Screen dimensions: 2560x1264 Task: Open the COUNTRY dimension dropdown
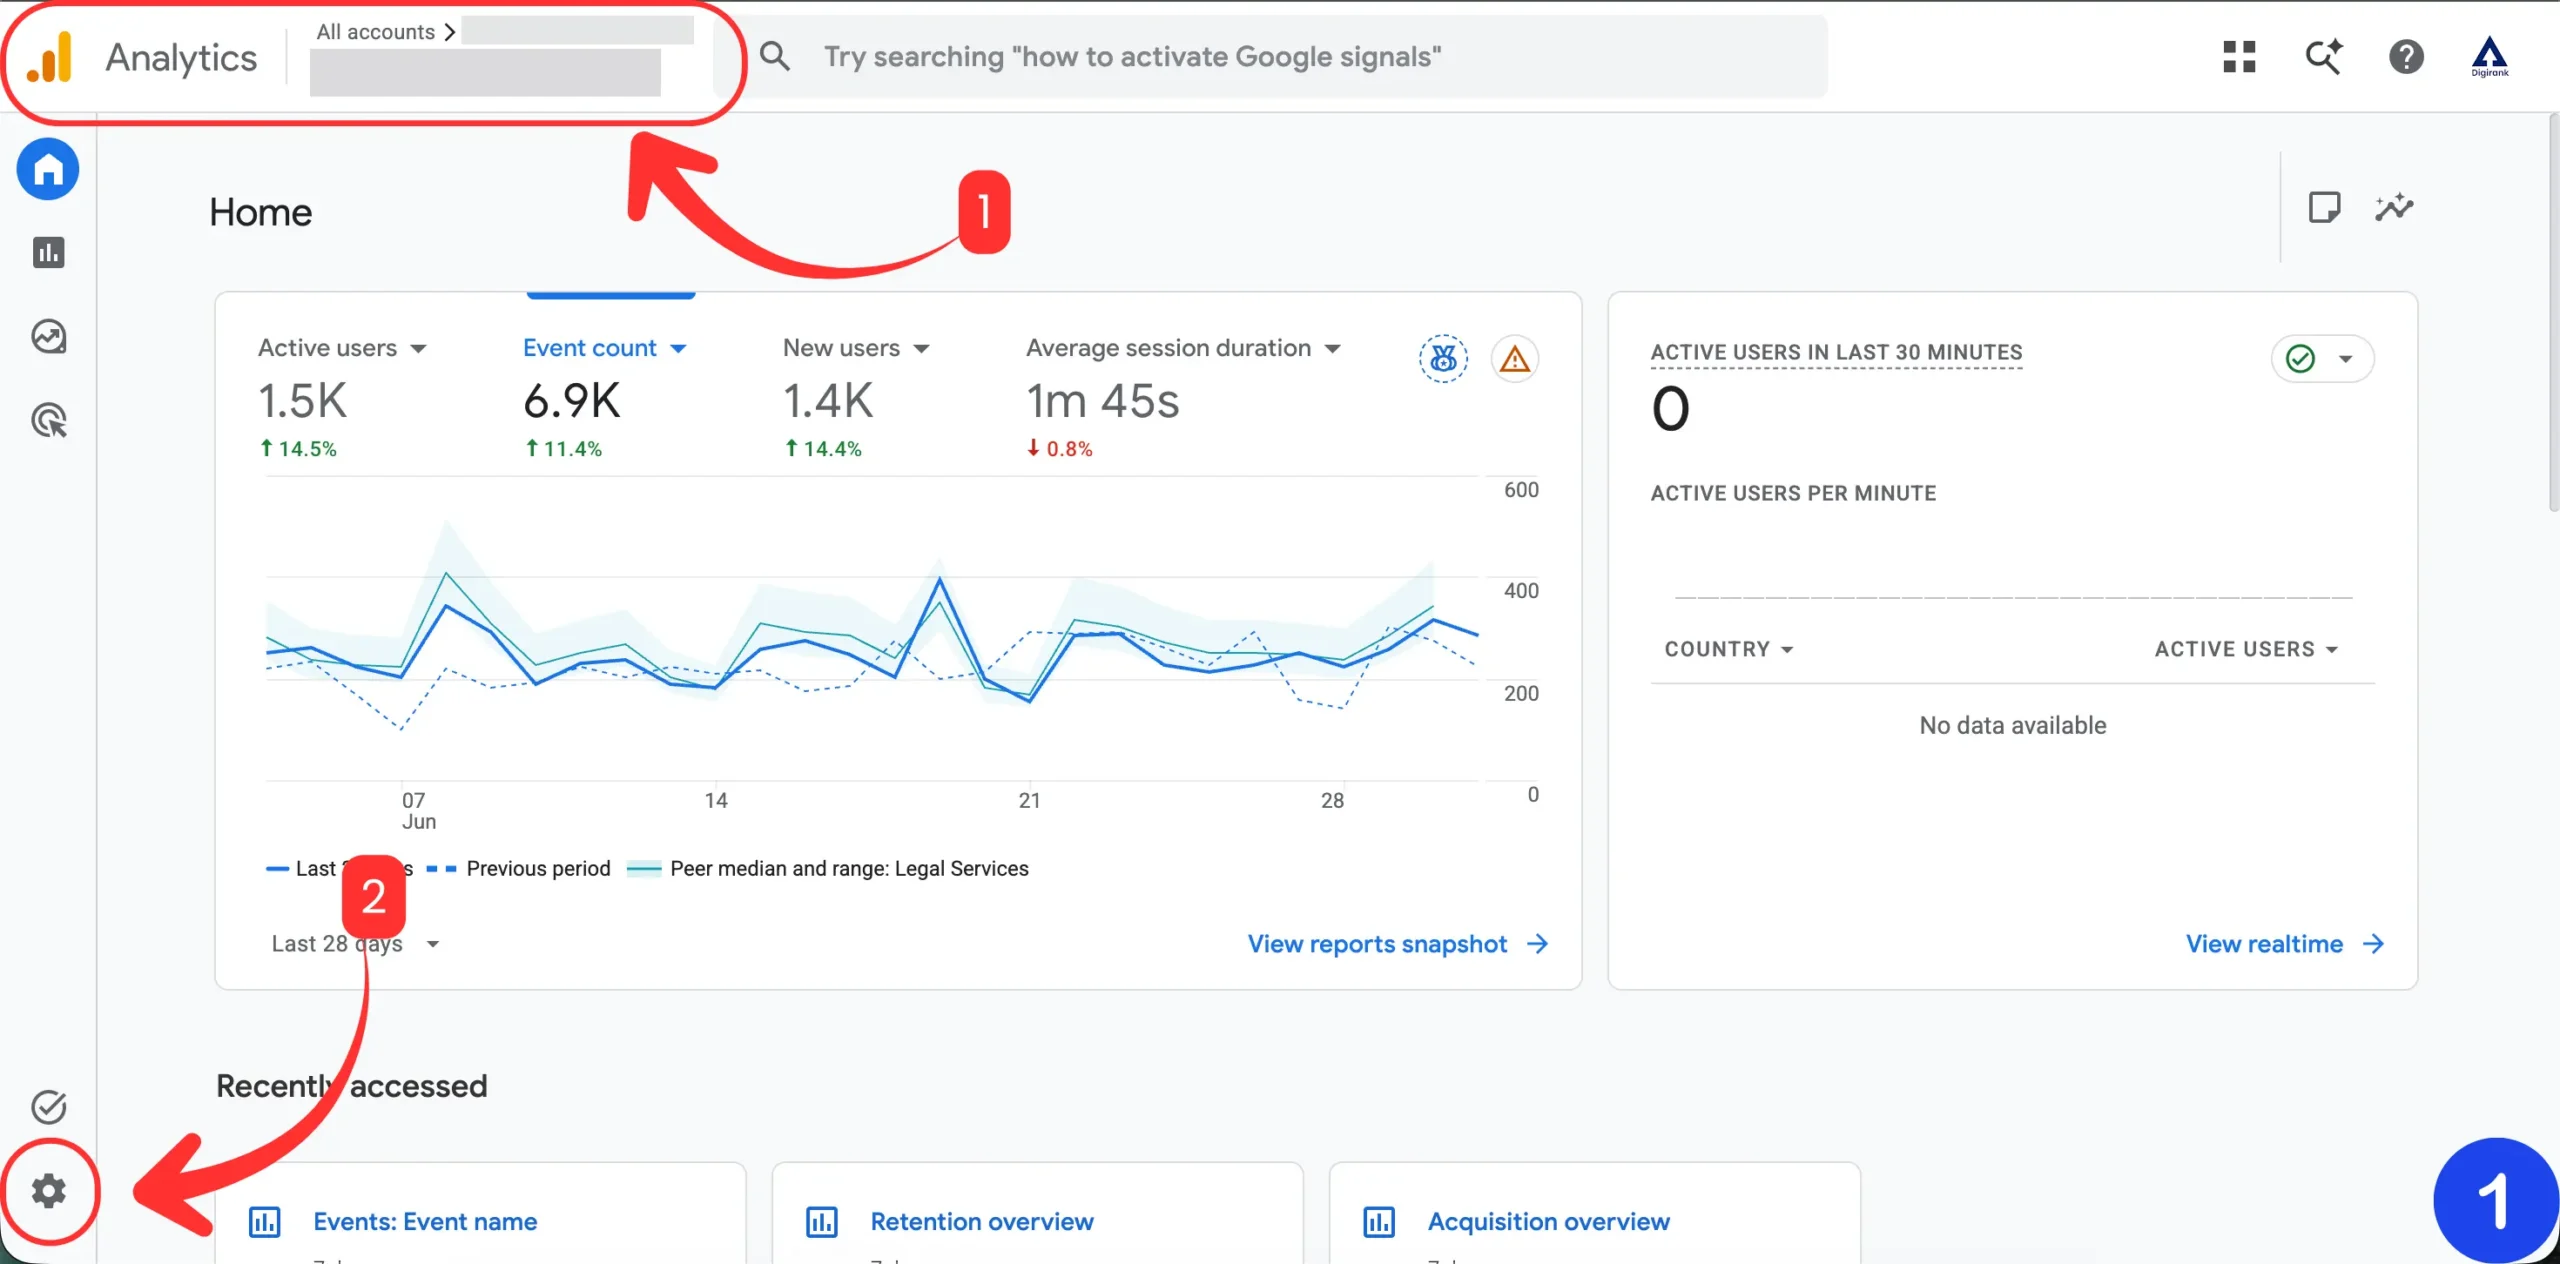pyautogui.click(x=1728, y=649)
